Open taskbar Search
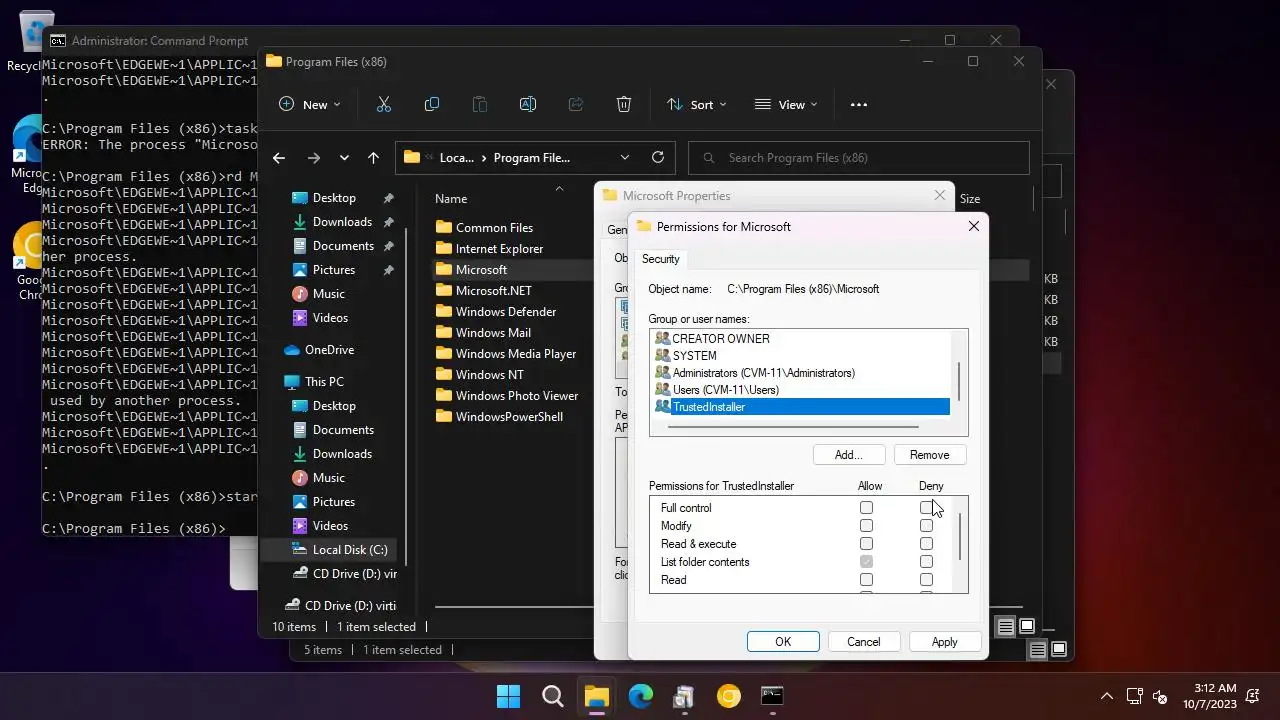Image resolution: width=1280 pixels, height=720 pixels. click(x=552, y=696)
